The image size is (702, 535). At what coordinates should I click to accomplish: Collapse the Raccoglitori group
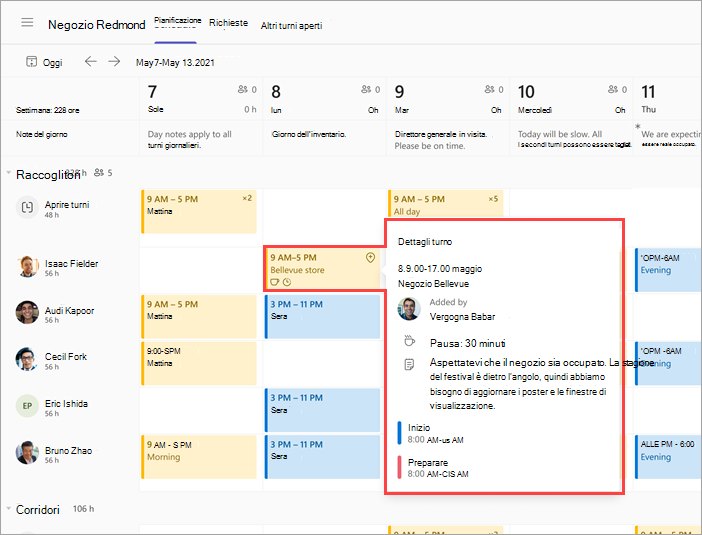coord(9,173)
